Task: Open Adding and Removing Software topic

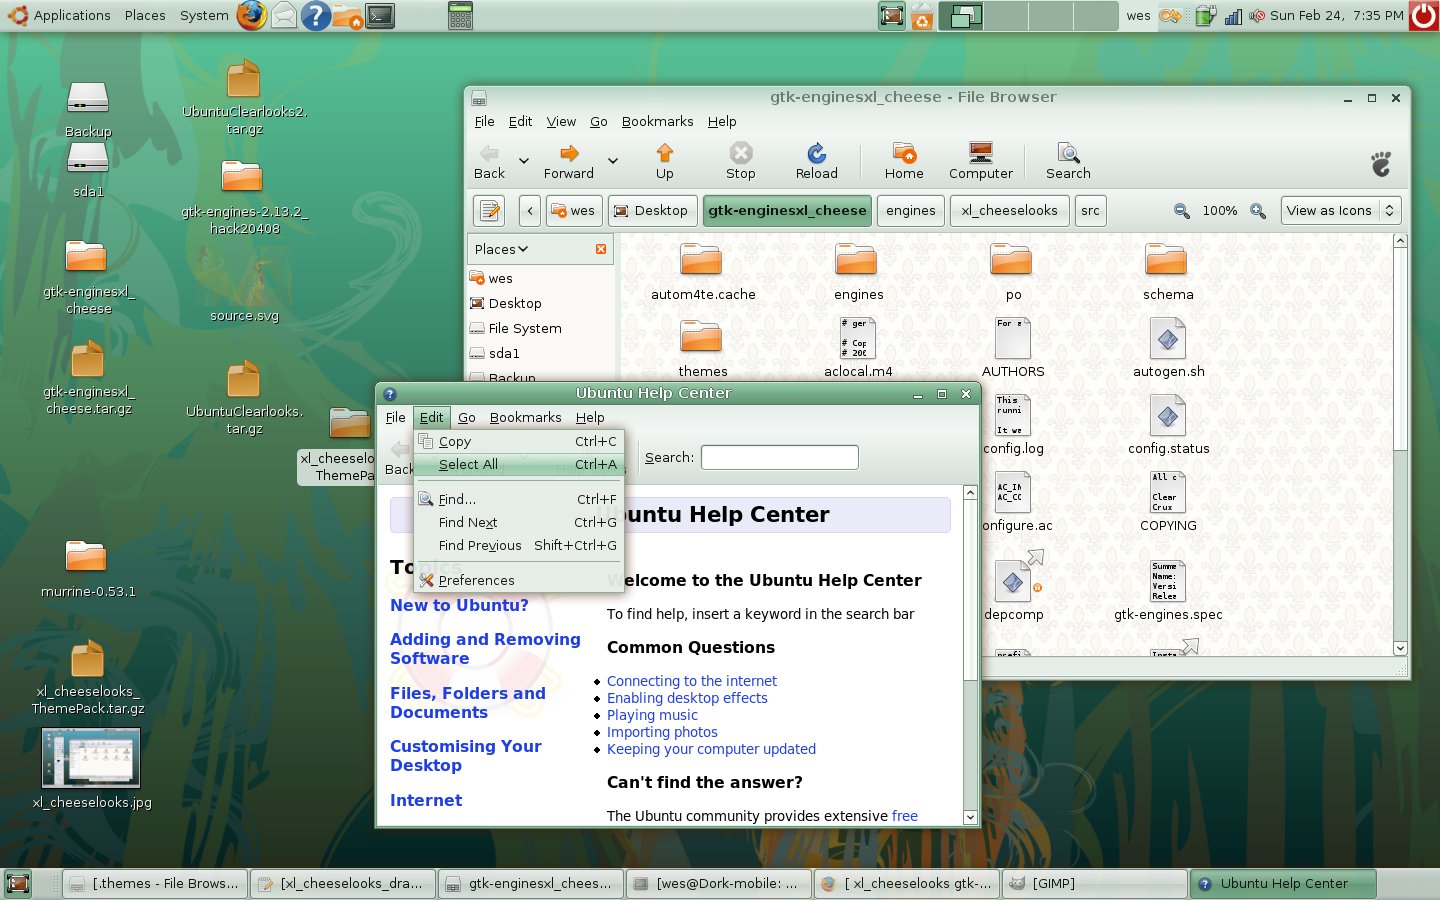Action: click(485, 649)
